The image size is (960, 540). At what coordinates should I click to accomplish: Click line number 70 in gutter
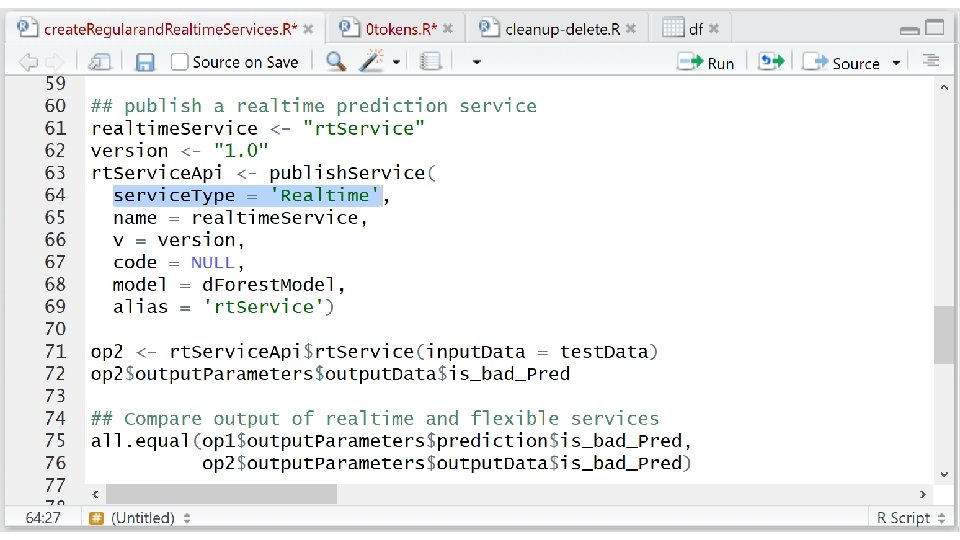pos(55,329)
